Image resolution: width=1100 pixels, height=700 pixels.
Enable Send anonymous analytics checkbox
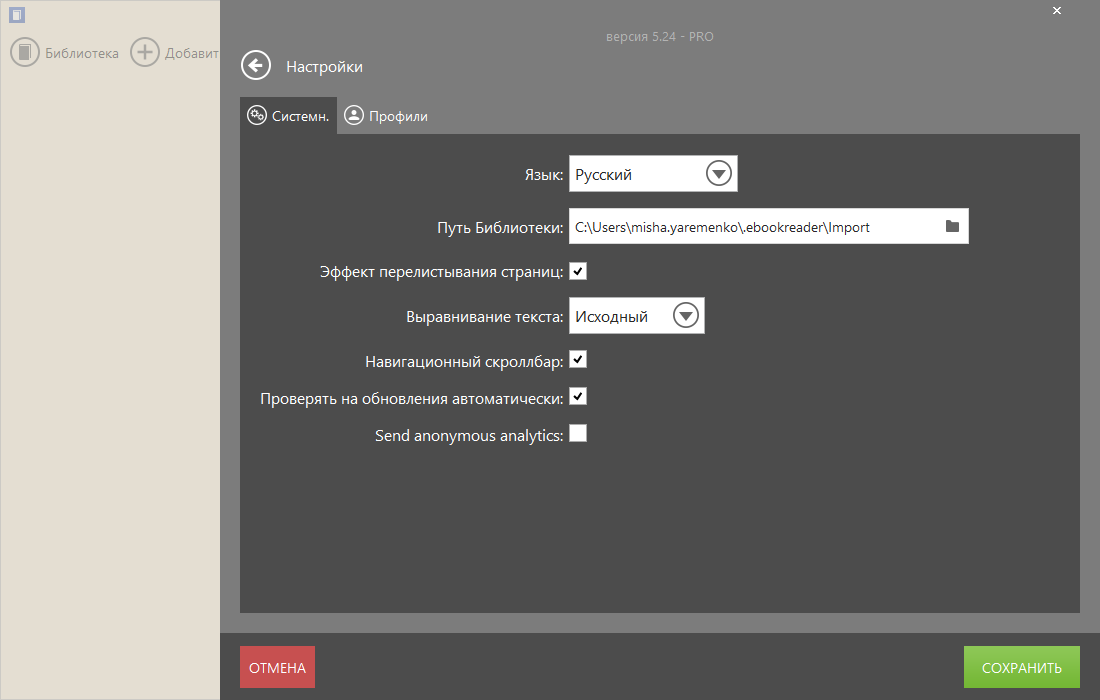click(578, 434)
